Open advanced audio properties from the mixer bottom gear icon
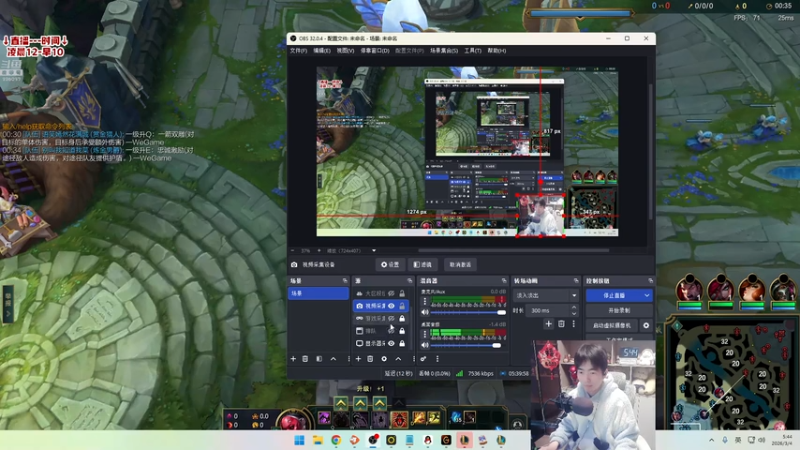The width and height of the screenshot is (800, 450). point(423,359)
